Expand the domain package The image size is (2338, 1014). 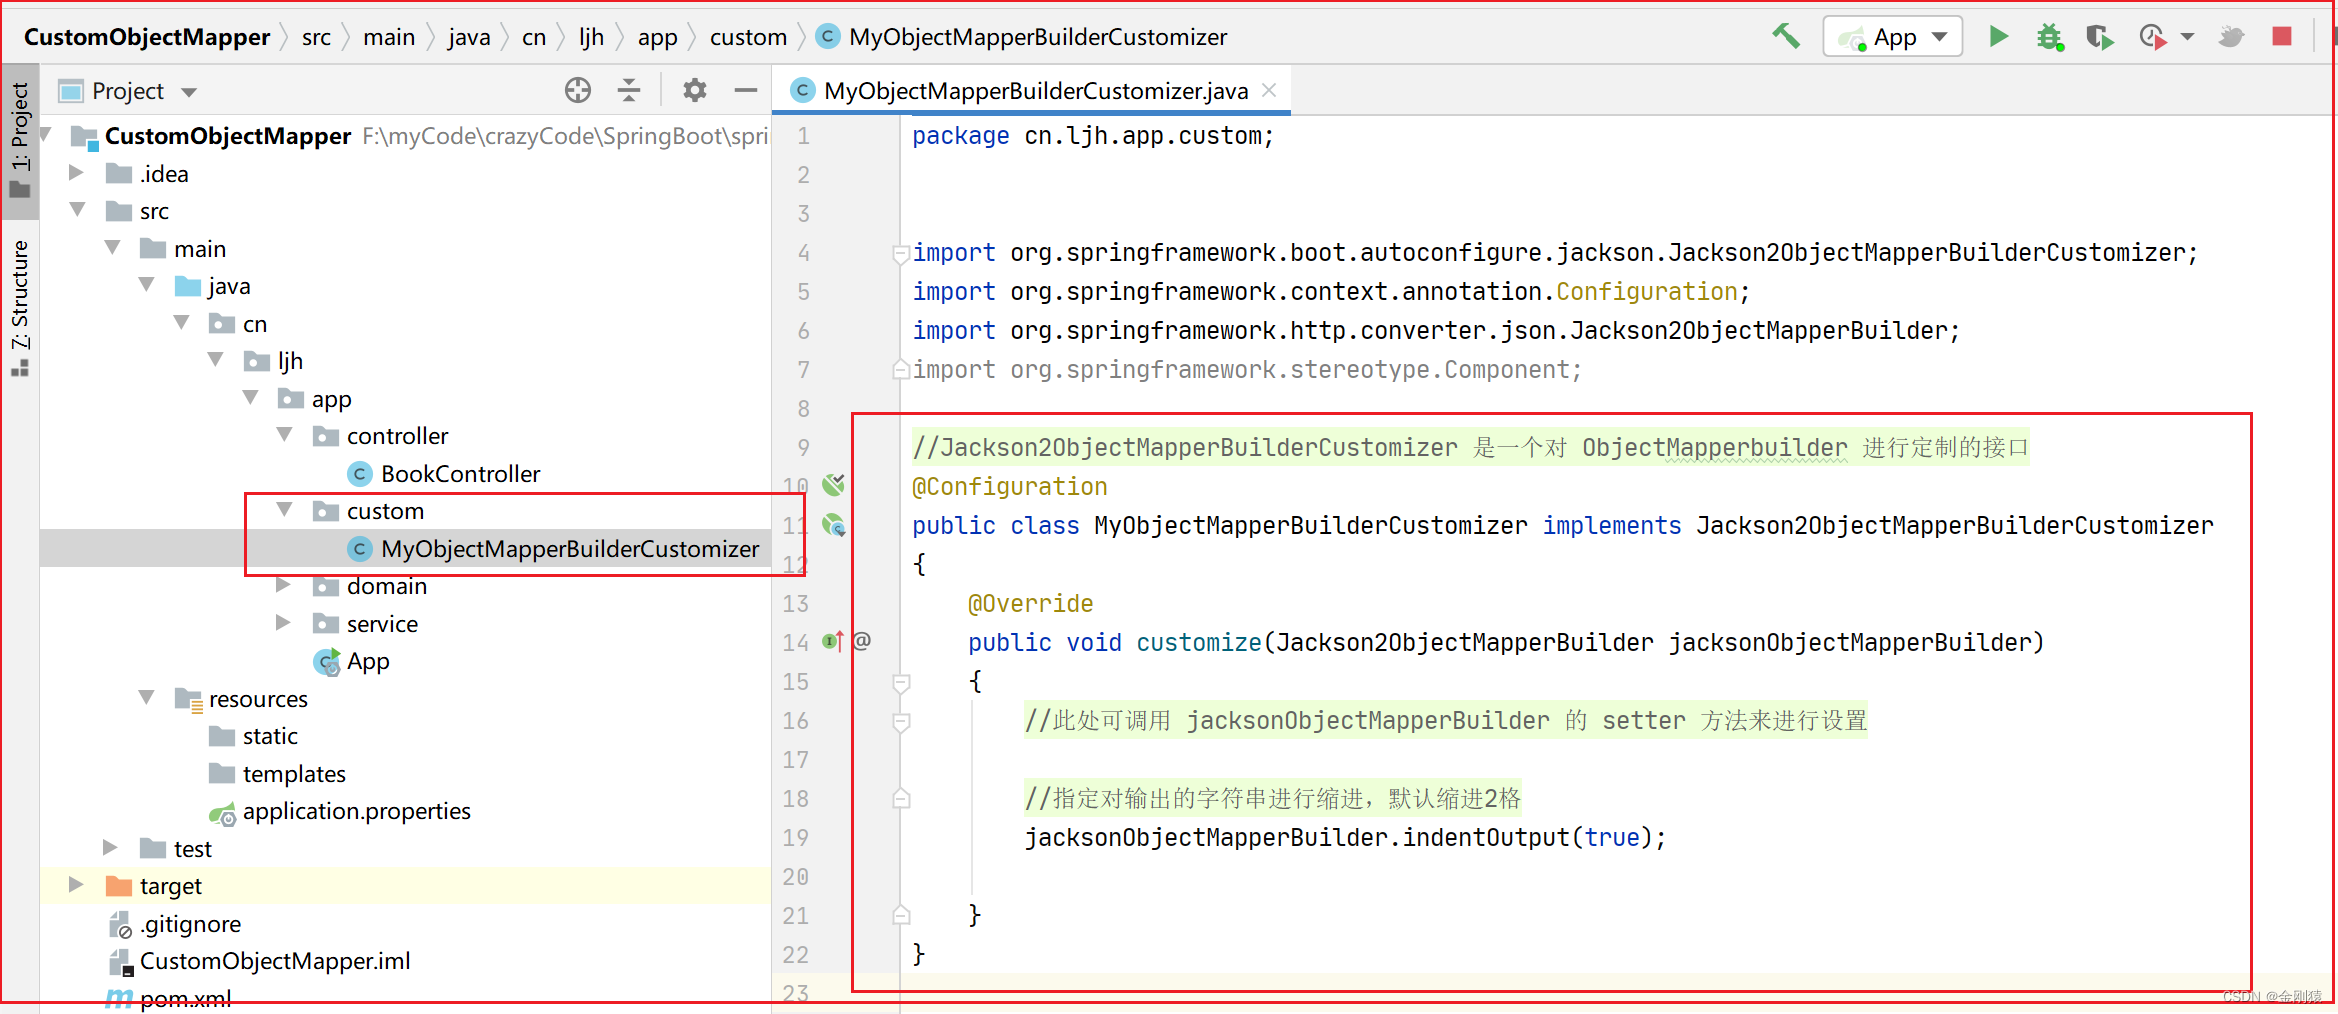(x=284, y=585)
